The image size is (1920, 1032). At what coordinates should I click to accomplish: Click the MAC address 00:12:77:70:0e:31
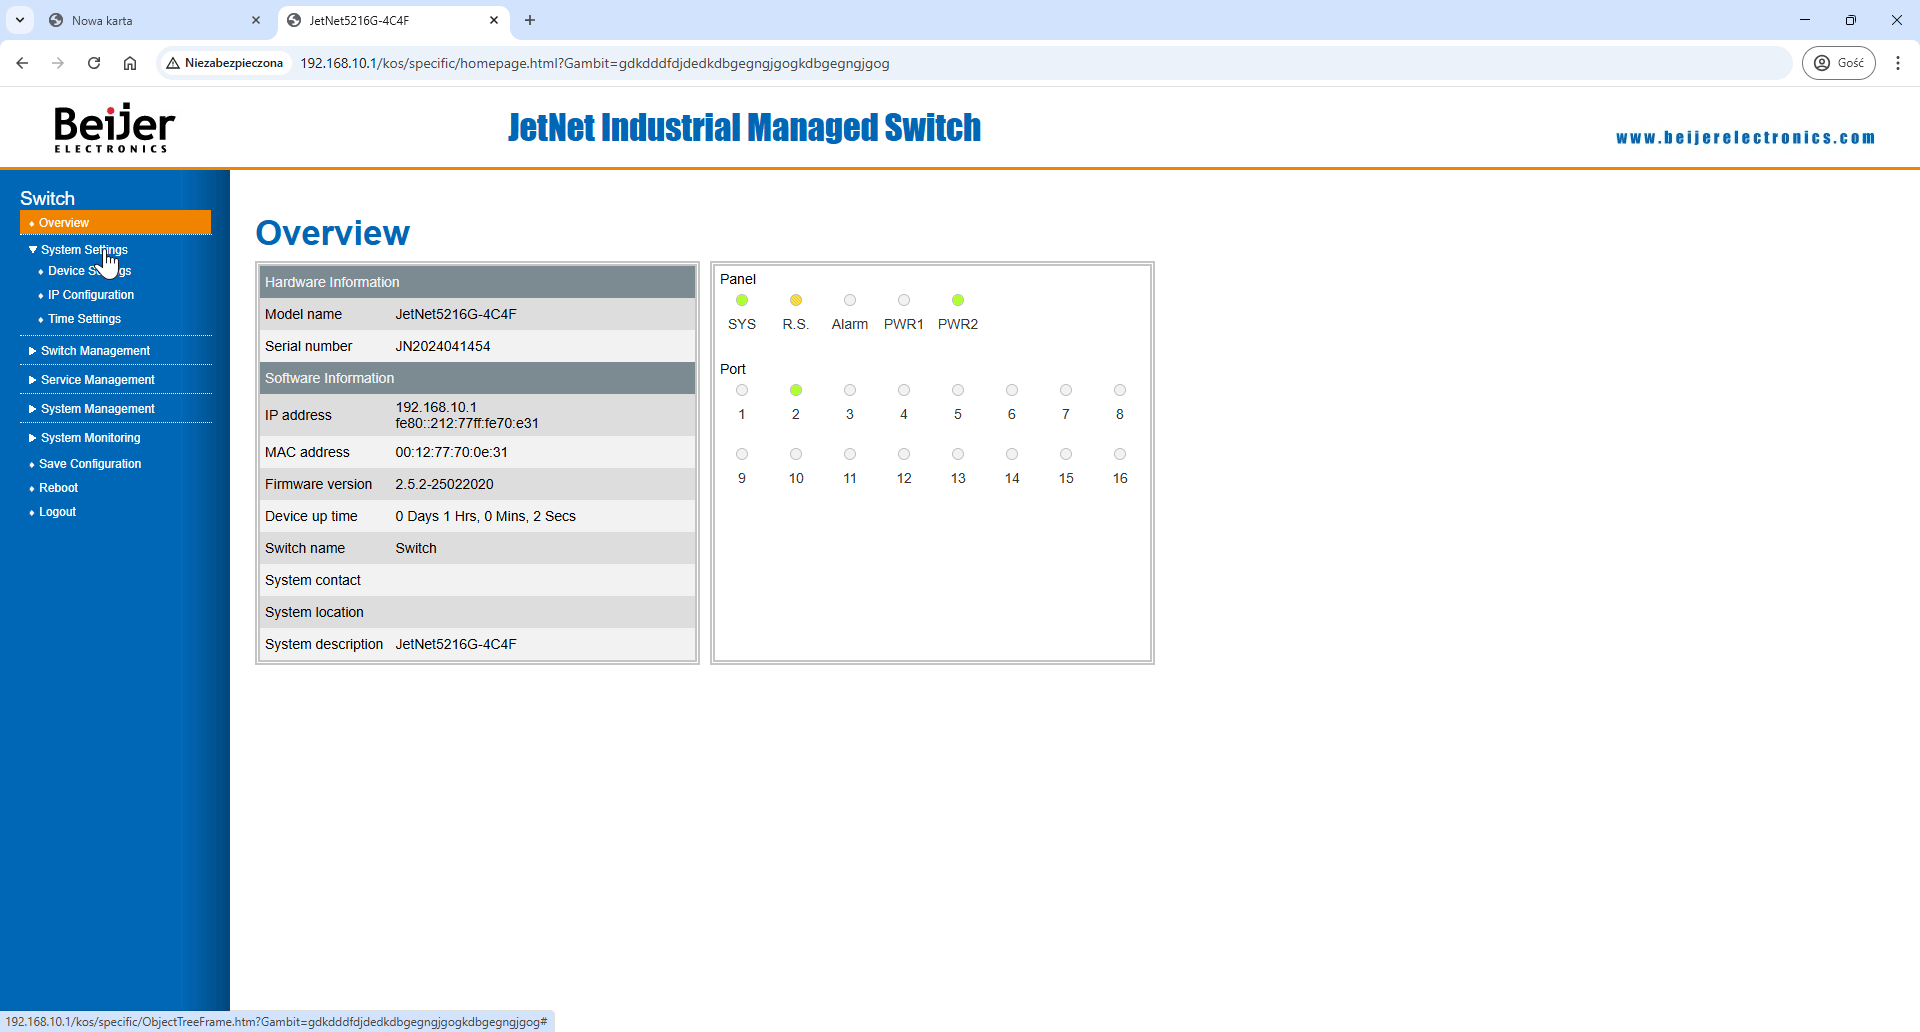[x=451, y=452]
